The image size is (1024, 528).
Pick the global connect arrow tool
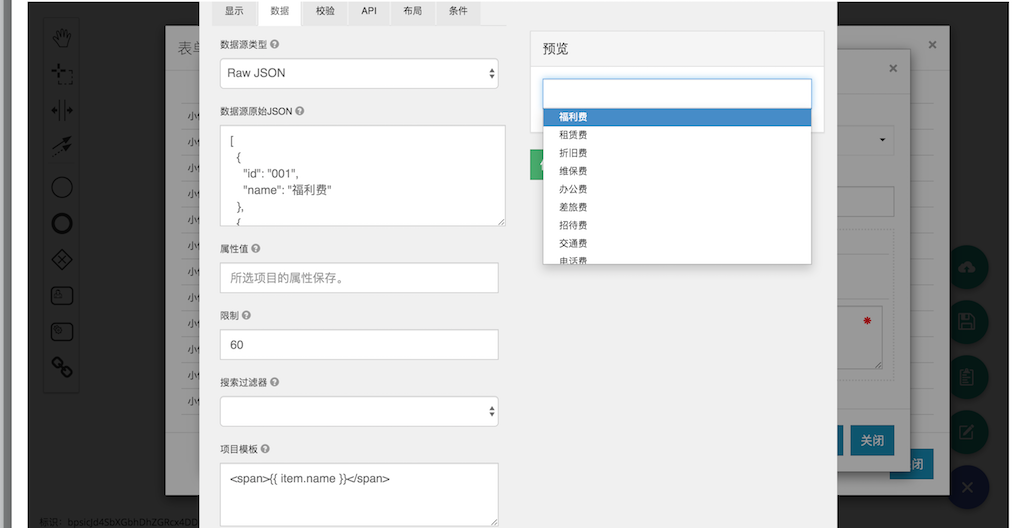62,146
